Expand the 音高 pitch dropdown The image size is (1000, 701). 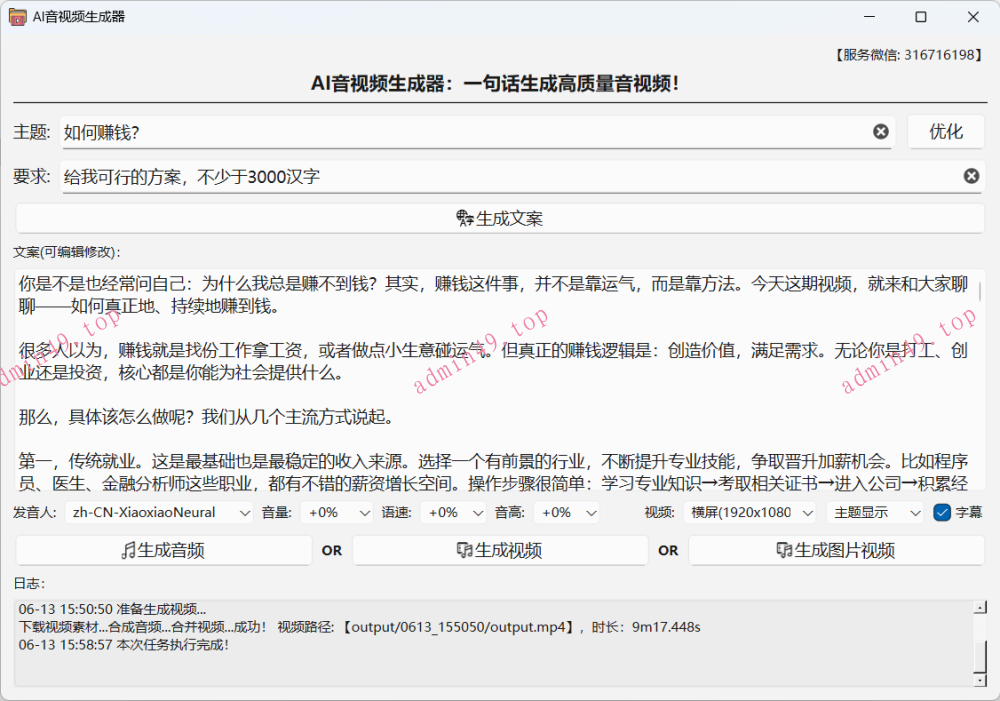(x=566, y=513)
